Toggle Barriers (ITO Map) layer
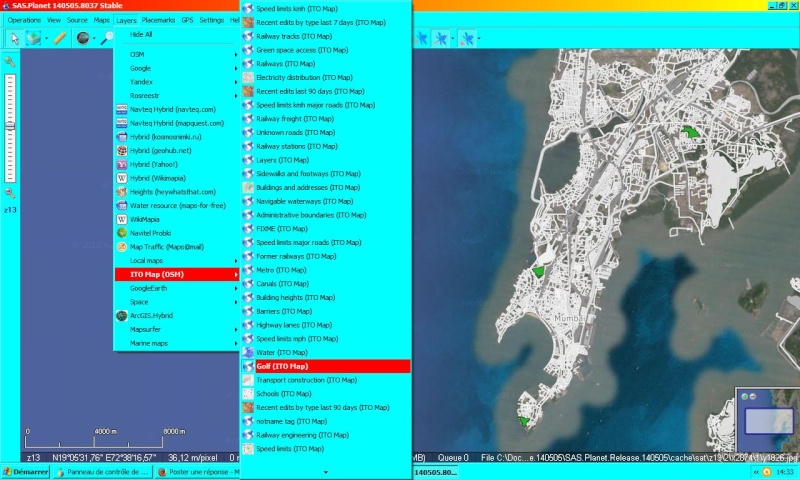Screen dimensions: 800x480 [326, 311]
